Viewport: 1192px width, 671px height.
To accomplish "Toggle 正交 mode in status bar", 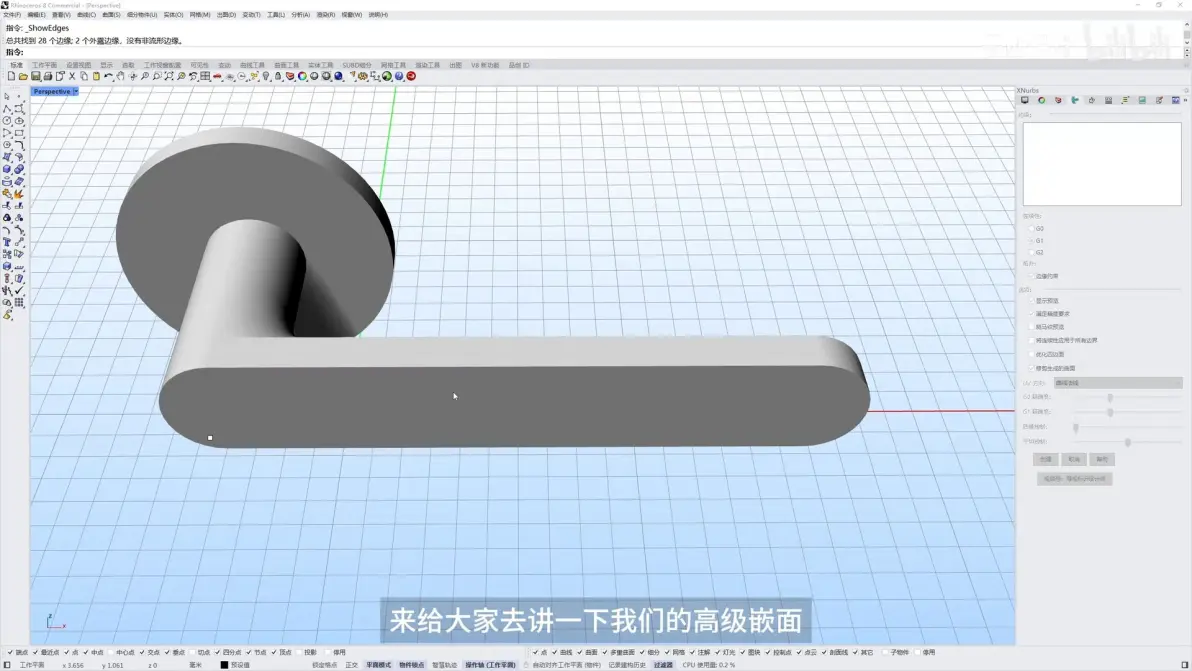I will click(x=351, y=665).
